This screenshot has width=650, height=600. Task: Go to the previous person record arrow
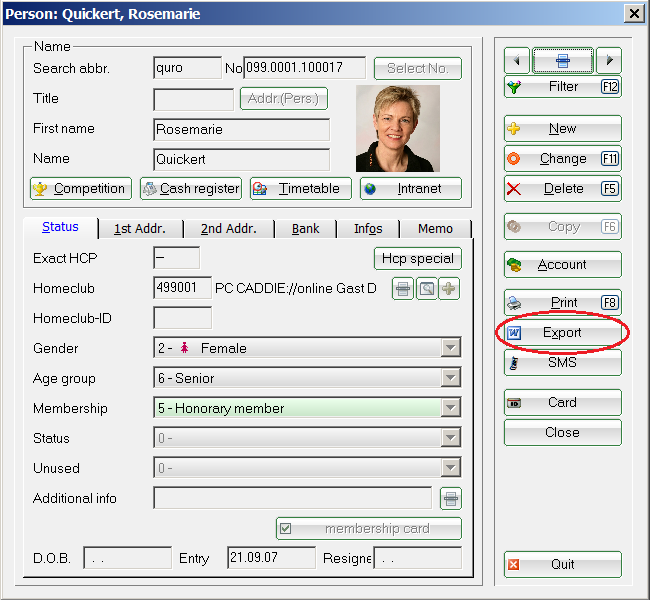click(516, 60)
